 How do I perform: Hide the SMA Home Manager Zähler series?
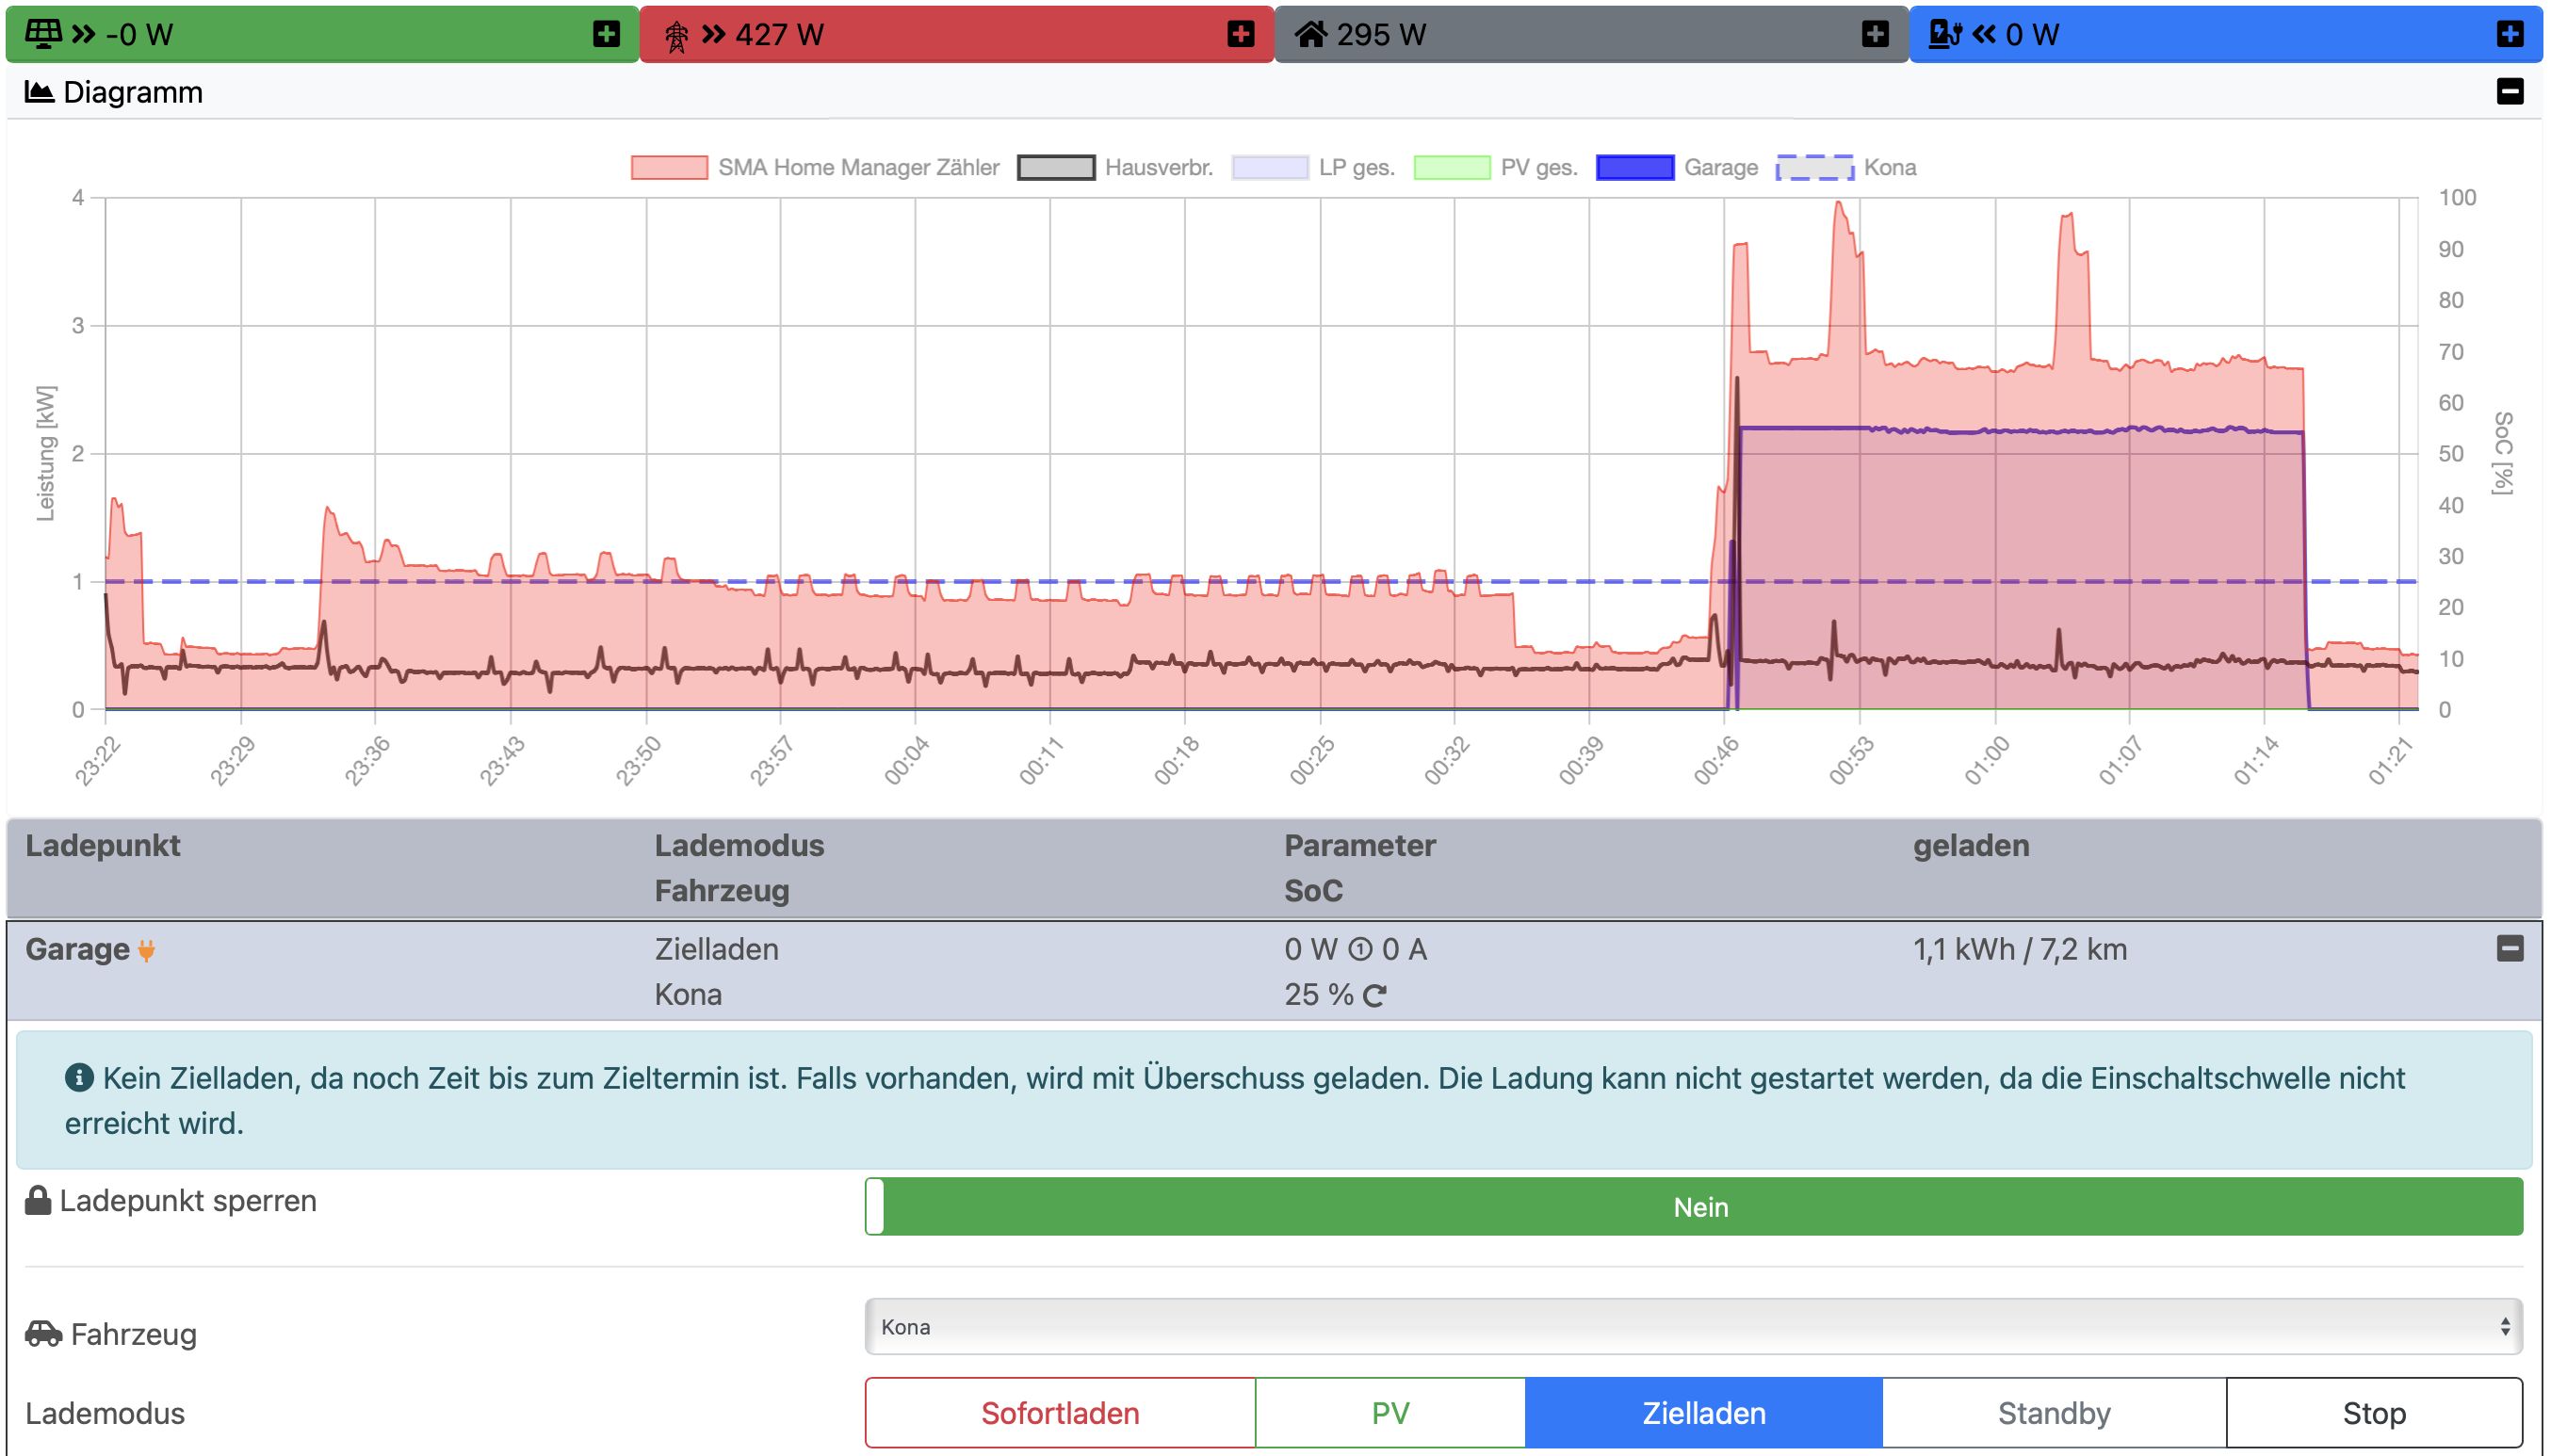(669, 168)
